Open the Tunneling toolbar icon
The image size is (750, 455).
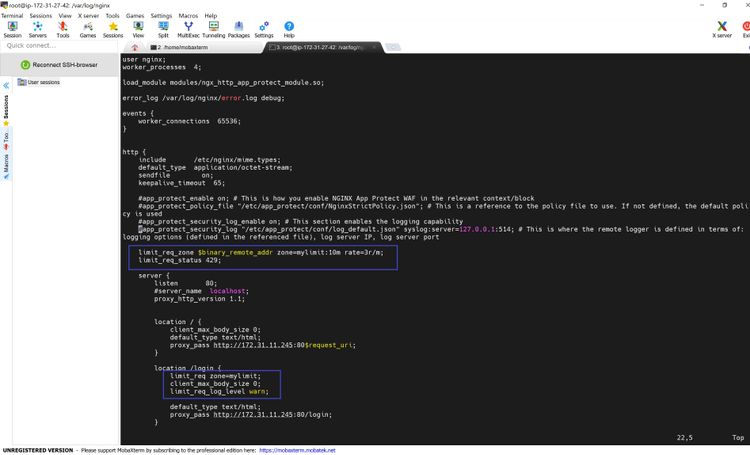[214, 28]
